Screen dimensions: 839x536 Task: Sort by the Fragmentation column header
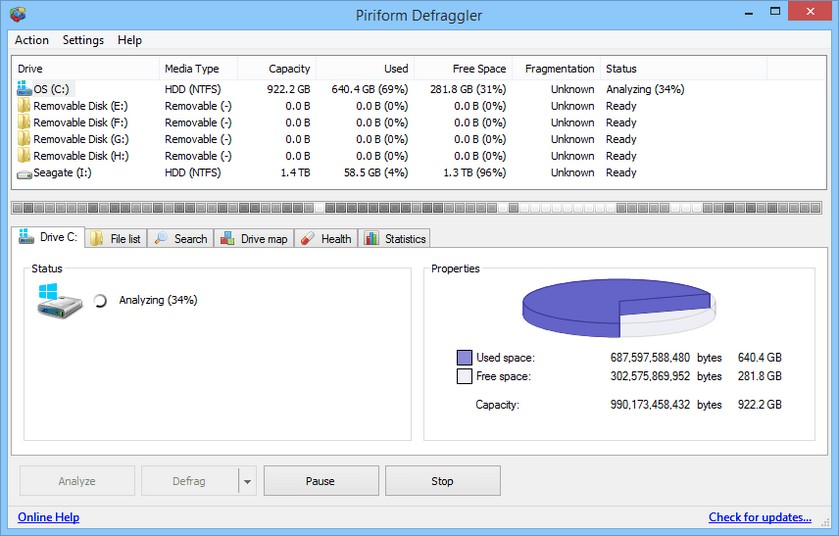(x=556, y=68)
